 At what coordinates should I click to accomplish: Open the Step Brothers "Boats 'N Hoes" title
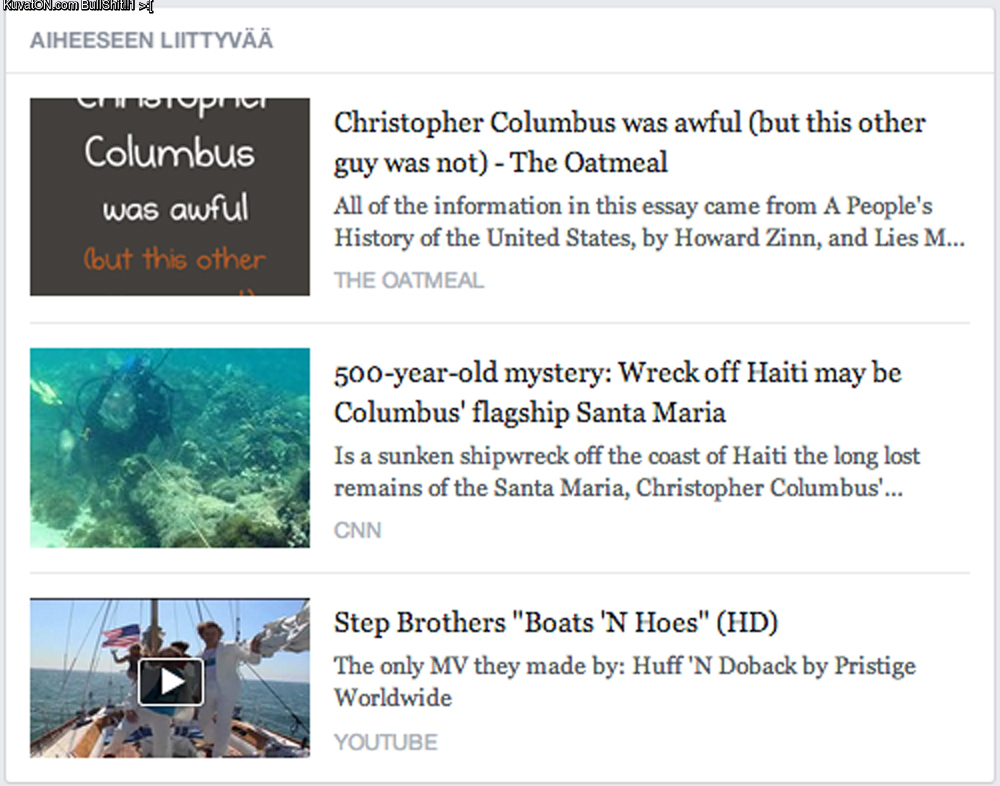tap(555, 623)
